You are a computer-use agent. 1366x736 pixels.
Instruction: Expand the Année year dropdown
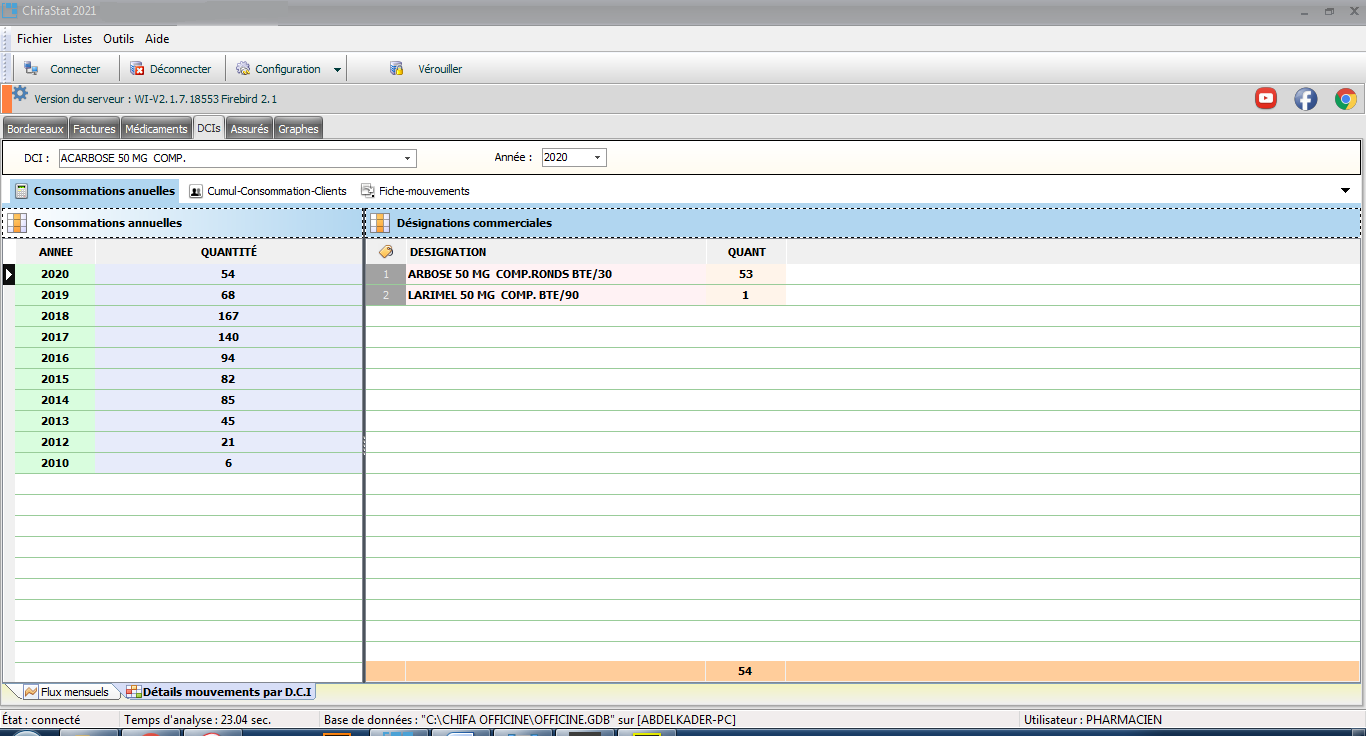pos(597,158)
